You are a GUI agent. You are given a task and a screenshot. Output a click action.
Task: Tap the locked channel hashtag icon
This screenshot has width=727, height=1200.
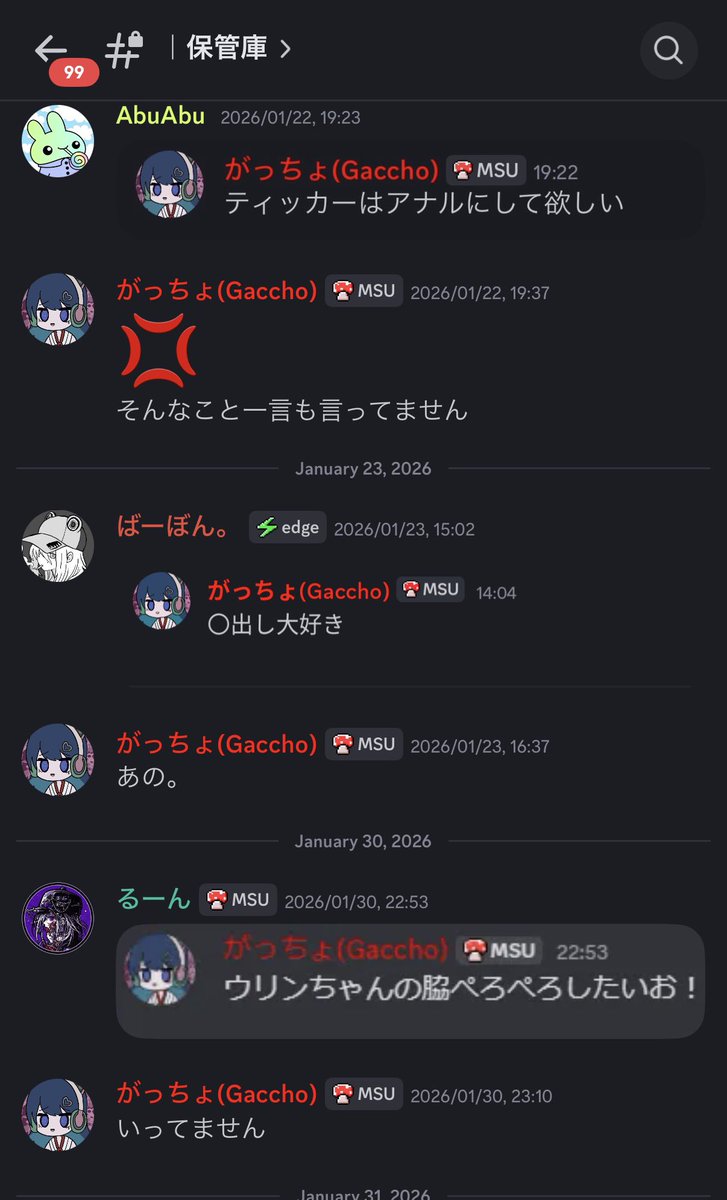pyautogui.click(x=126, y=49)
